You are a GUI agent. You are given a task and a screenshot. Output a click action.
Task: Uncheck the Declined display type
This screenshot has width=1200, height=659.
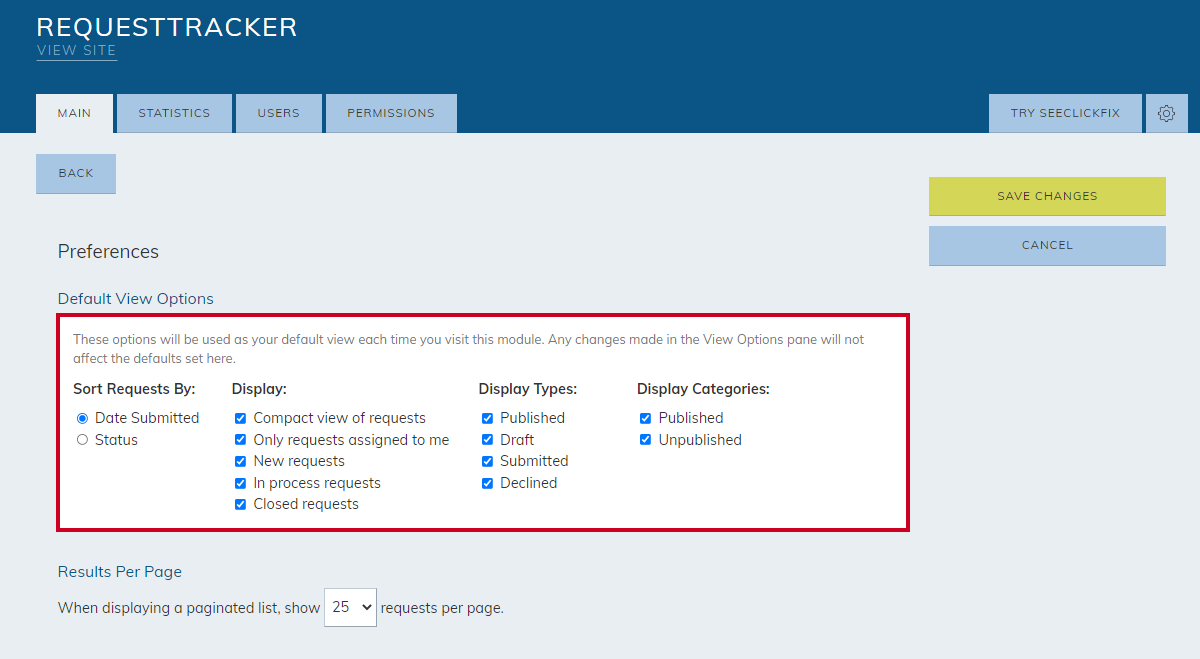(487, 483)
